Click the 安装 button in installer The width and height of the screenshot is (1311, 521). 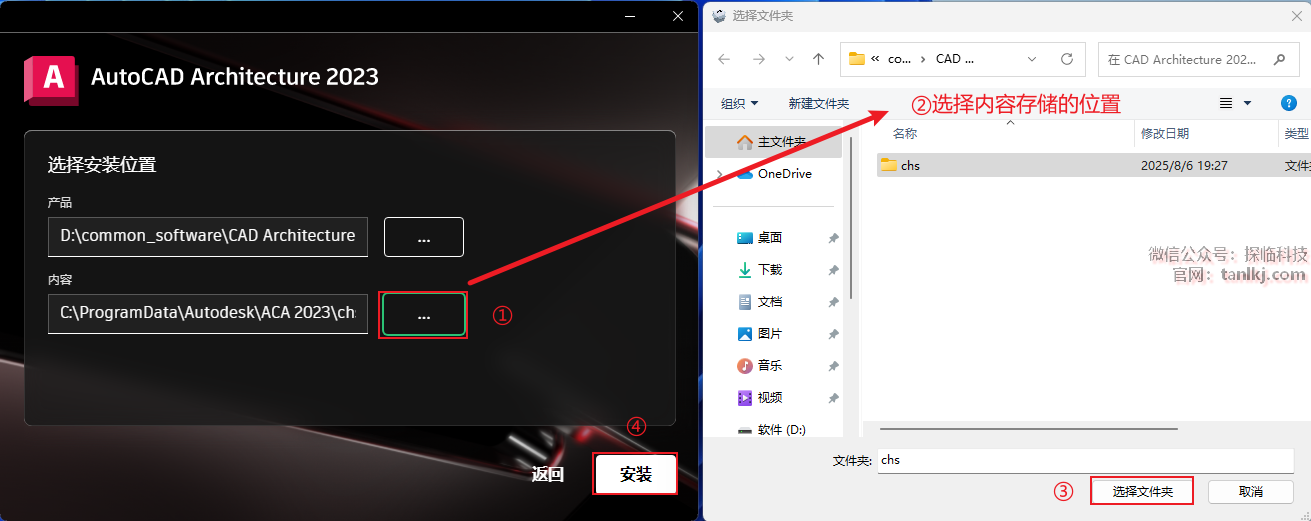[636, 474]
